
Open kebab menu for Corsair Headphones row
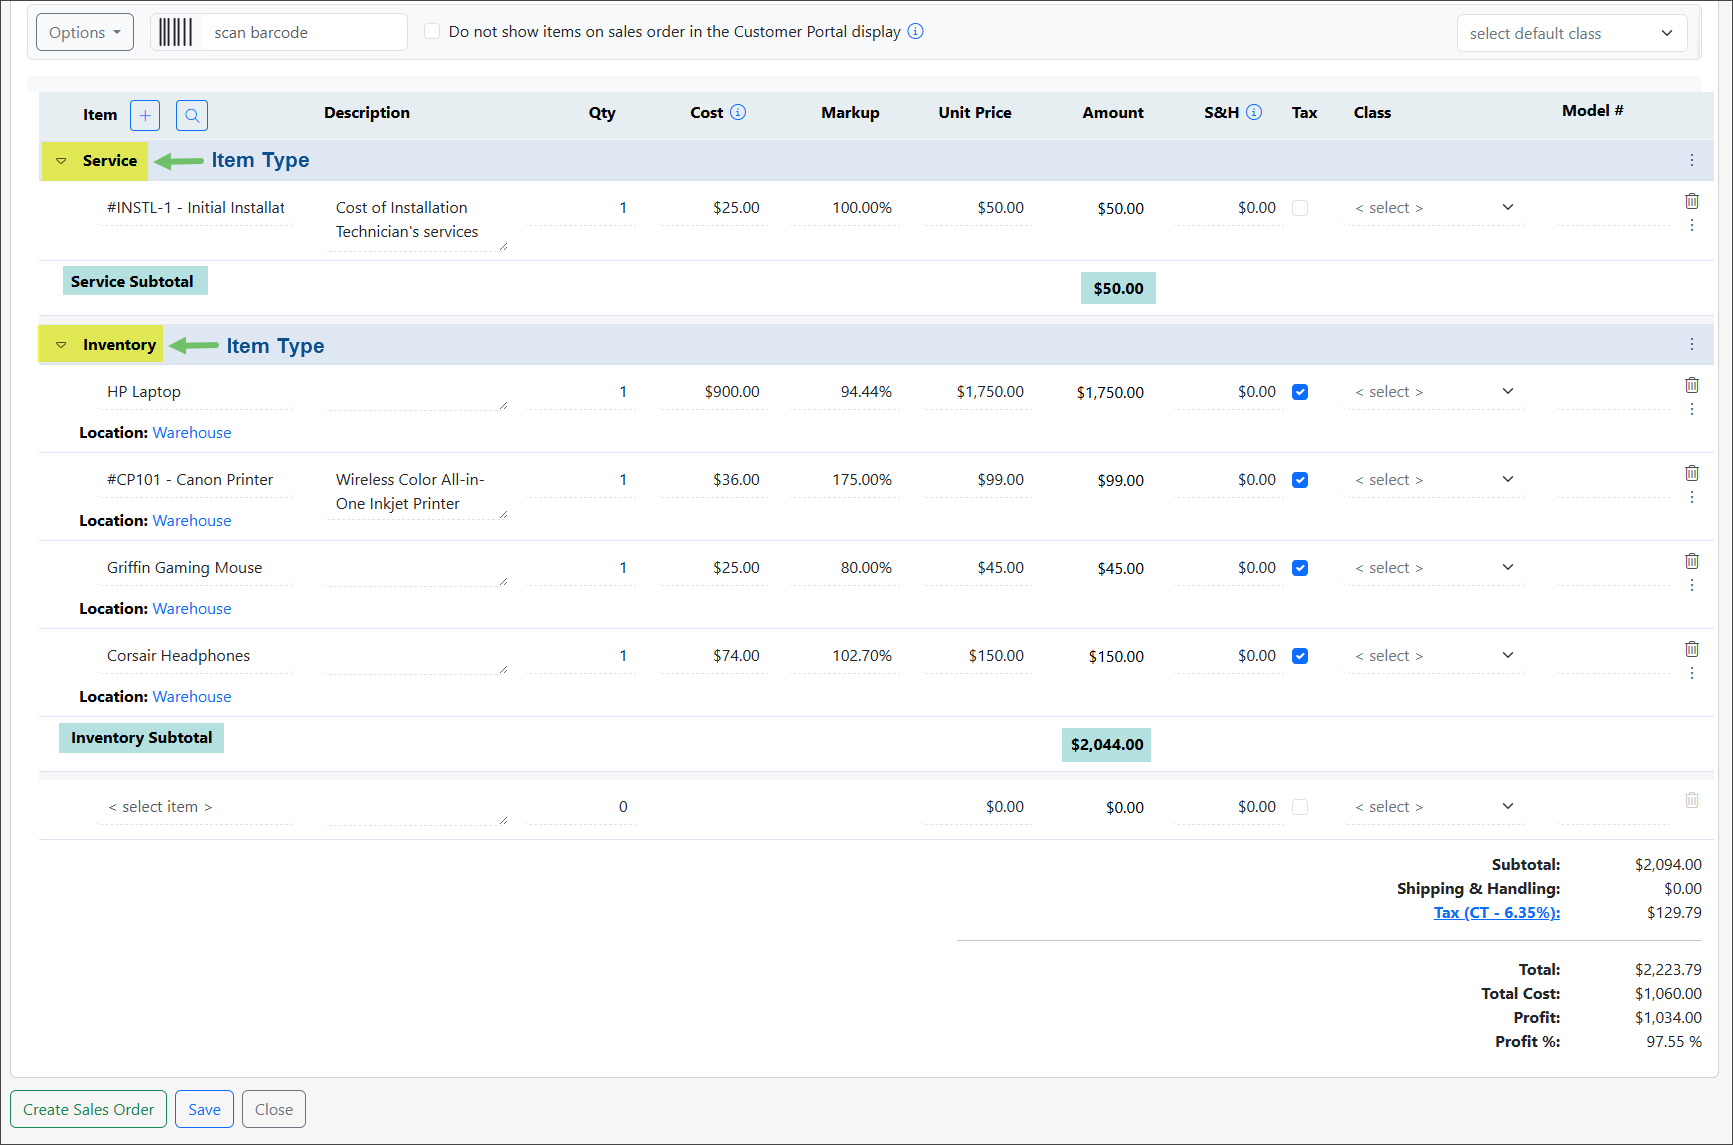(x=1692, y=673)
